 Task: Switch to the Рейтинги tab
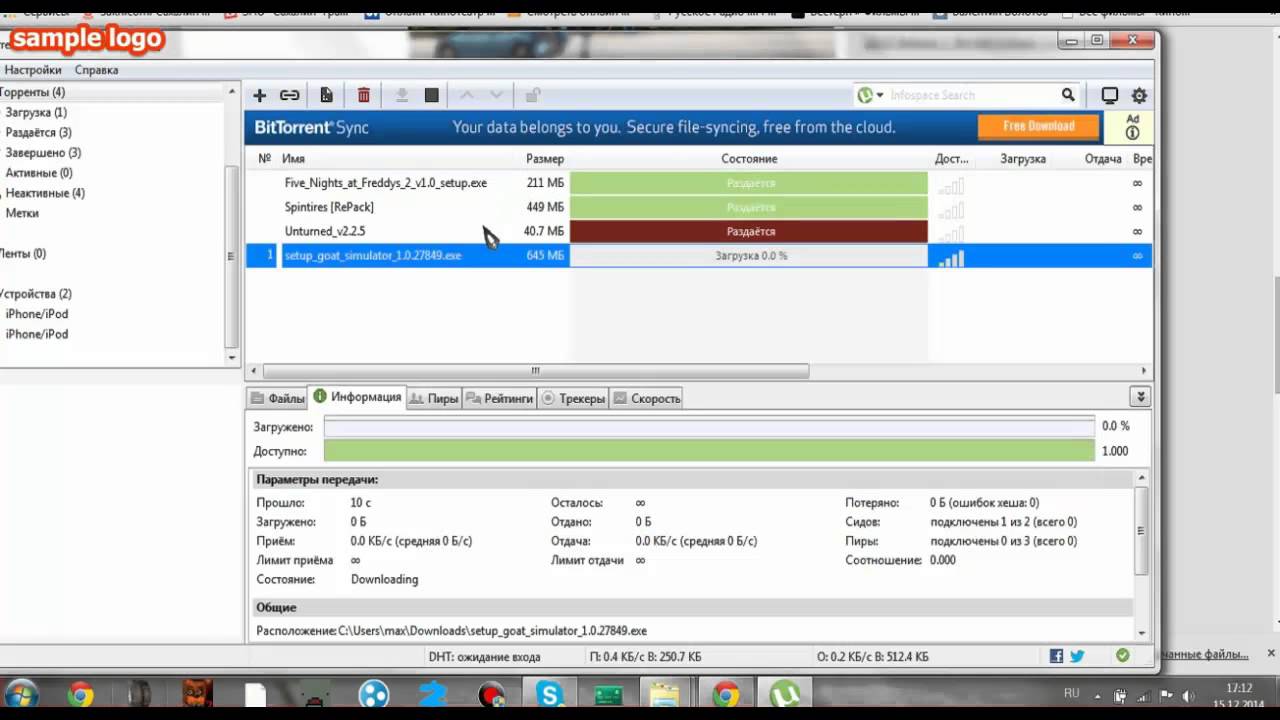[x=500, y=398]
